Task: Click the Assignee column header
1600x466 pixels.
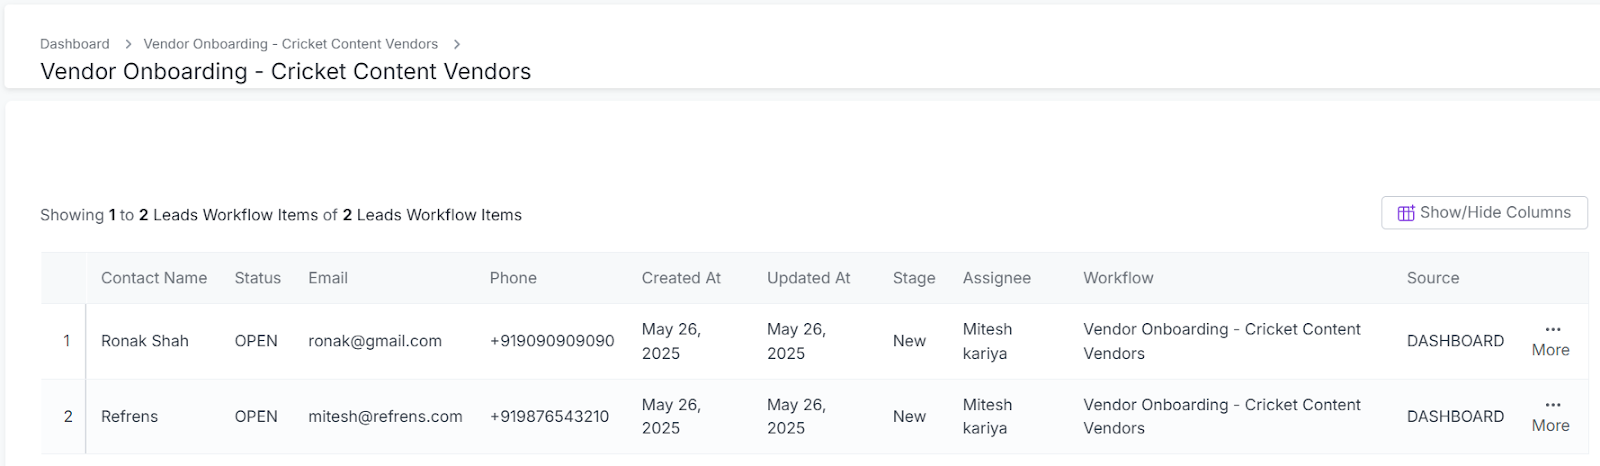Action: [x=996, y=278]
